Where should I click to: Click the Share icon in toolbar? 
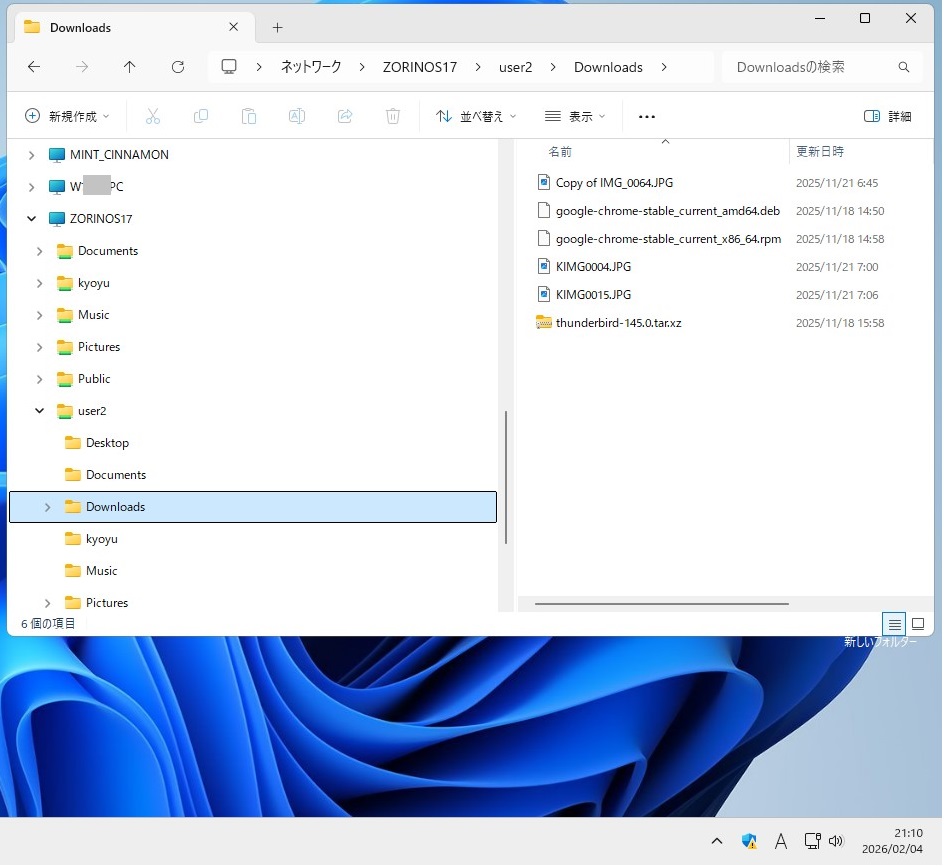click(345, 116)
